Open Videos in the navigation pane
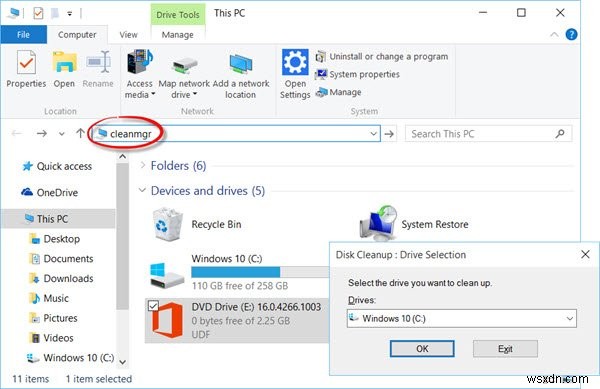Screen dimensions: 600x389 coord(51,338)
